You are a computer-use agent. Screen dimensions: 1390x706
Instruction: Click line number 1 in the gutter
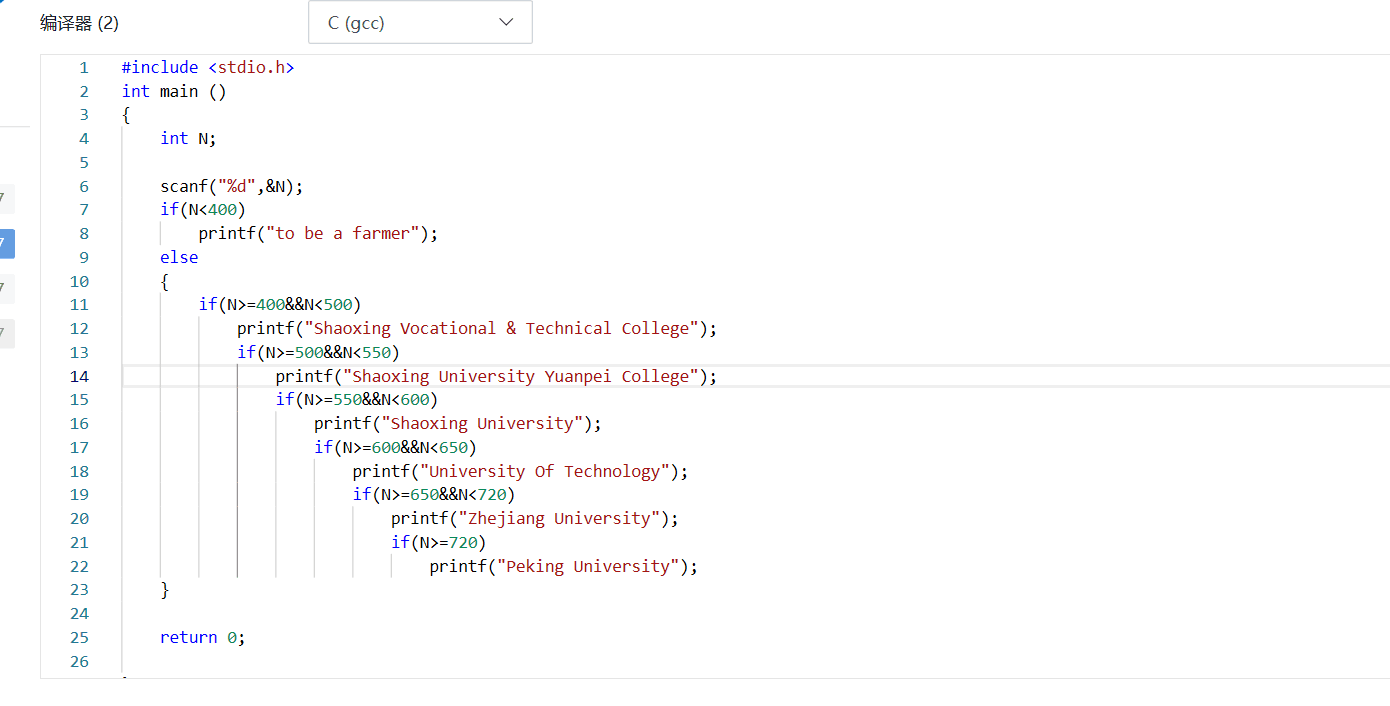click(84, 67)
